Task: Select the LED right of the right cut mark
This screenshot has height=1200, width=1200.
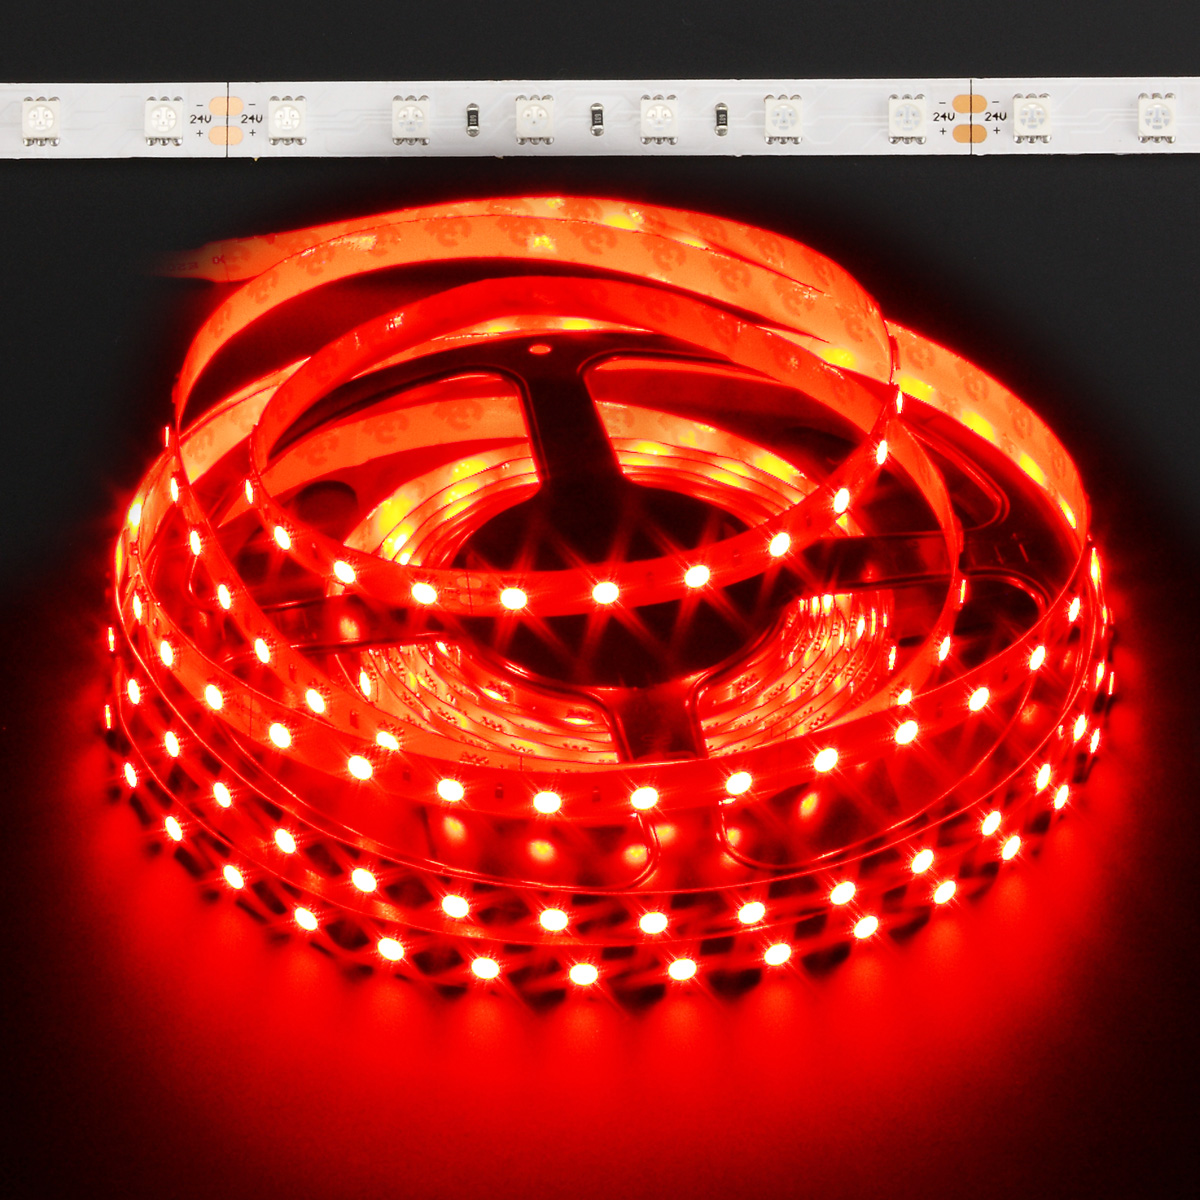Action: point(1032,119)
